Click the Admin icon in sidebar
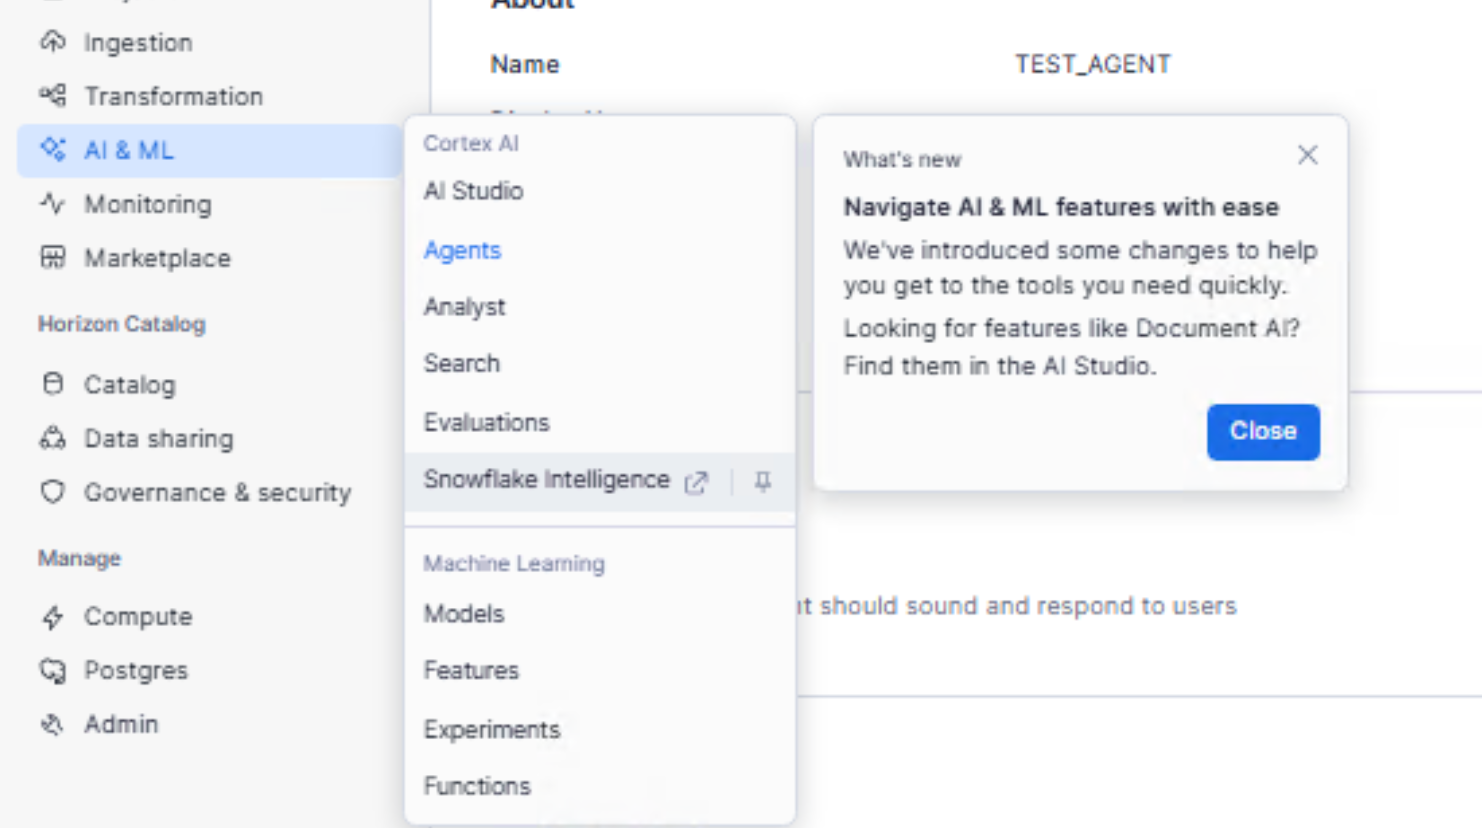This screenshot has height=828, width=1482. click(x=53, y=724)
